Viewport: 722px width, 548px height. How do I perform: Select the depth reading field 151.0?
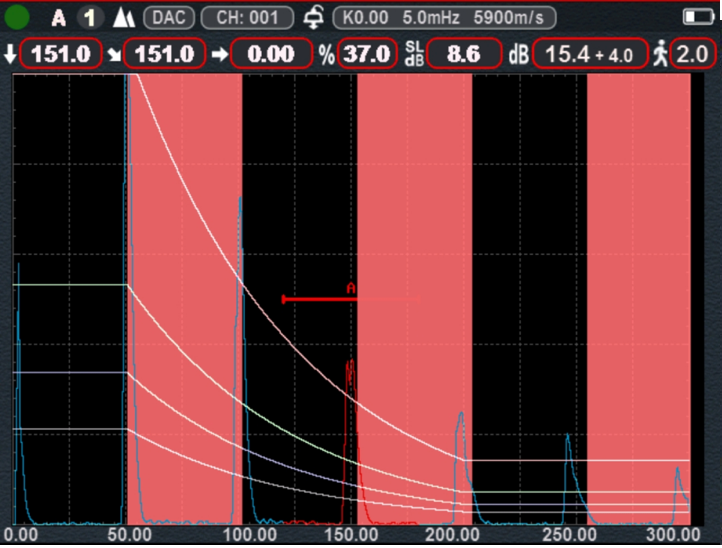60,54
